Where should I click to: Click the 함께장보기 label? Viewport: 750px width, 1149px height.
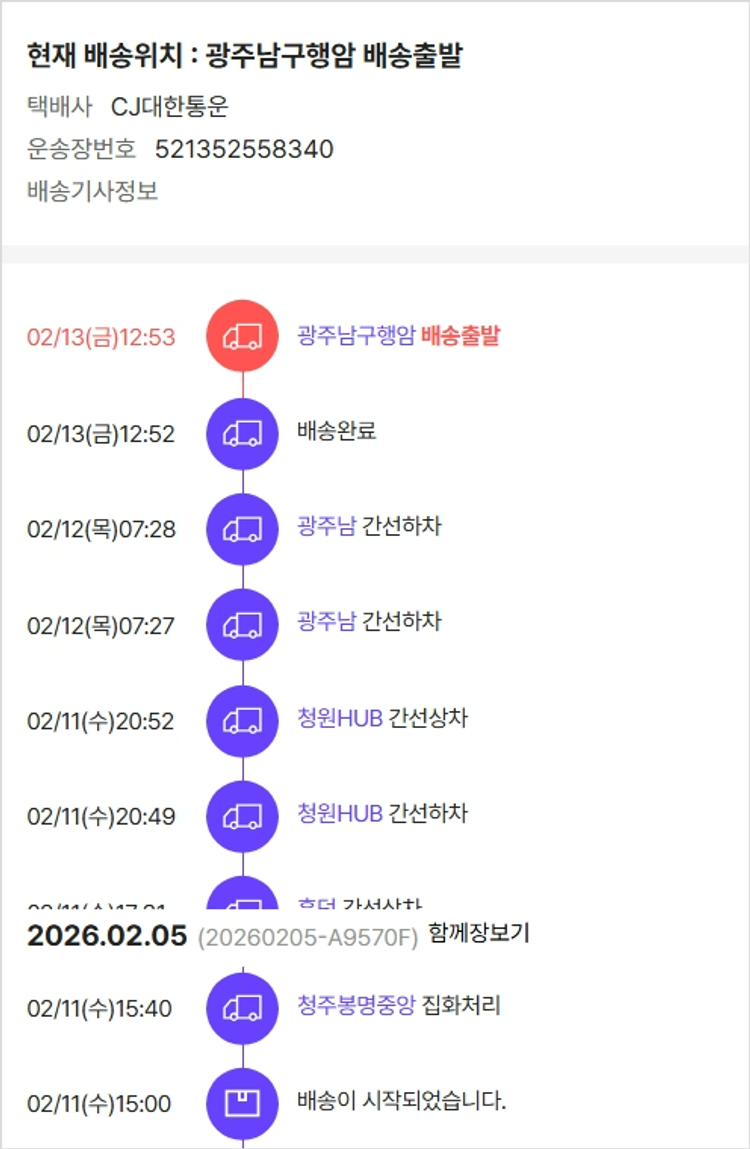(478, 934)
